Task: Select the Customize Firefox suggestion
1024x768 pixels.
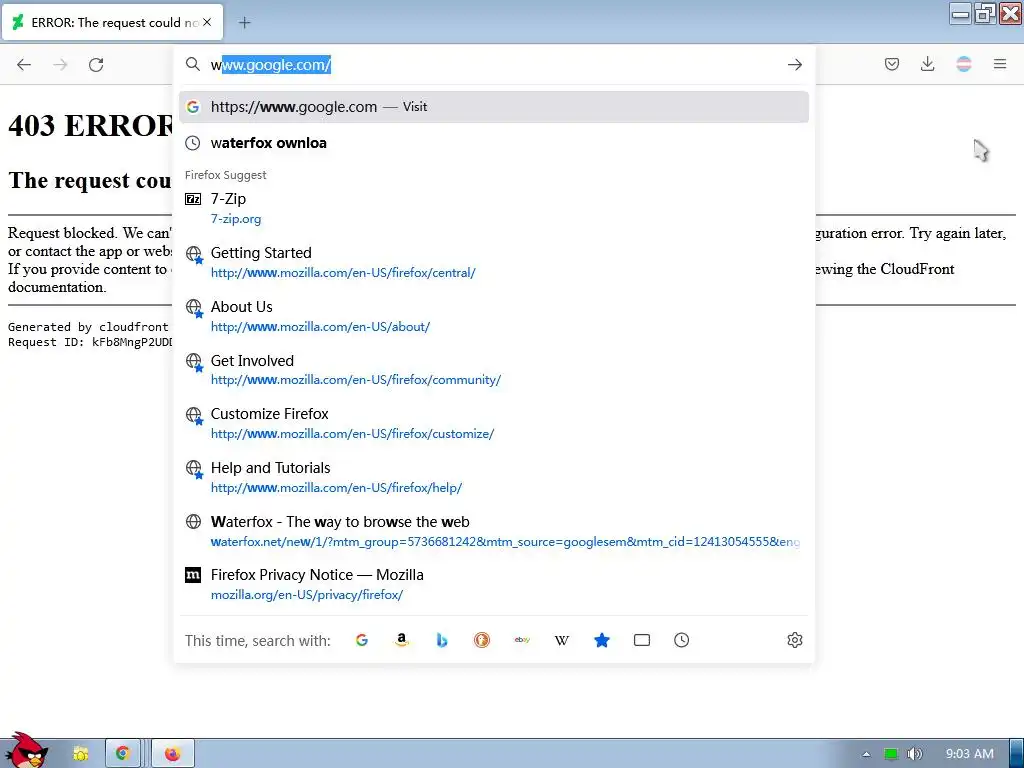Action: 494,423
